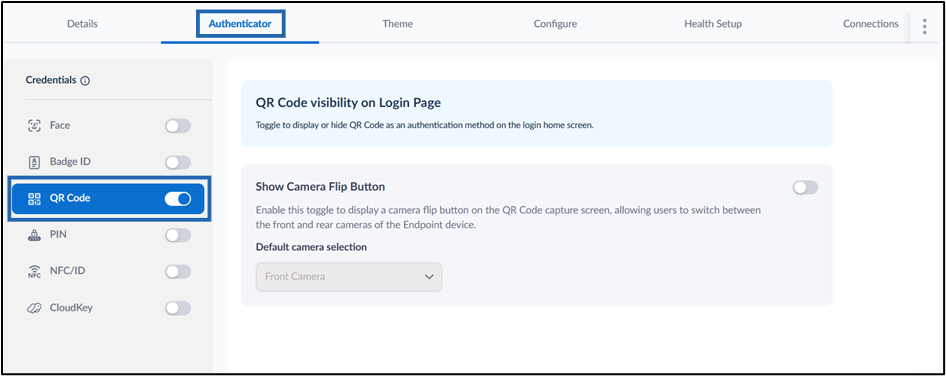Click the QR Code visibility on Login Page heading

click(348, 103)
